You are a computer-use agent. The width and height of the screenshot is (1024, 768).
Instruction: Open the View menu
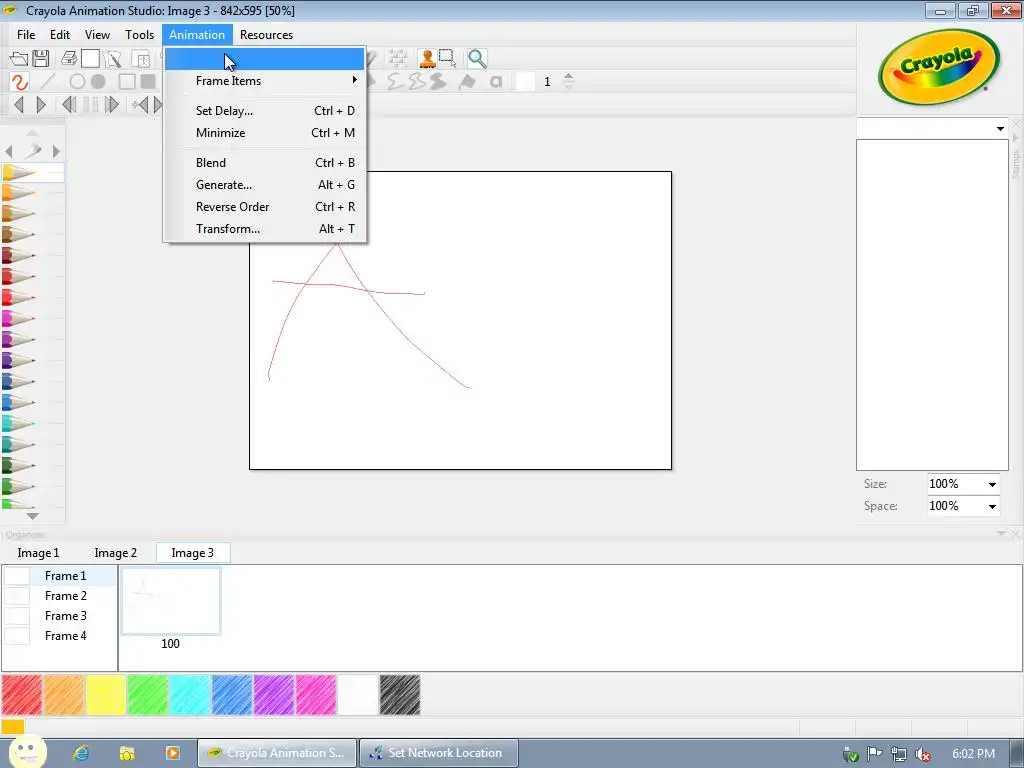(97, 35)
